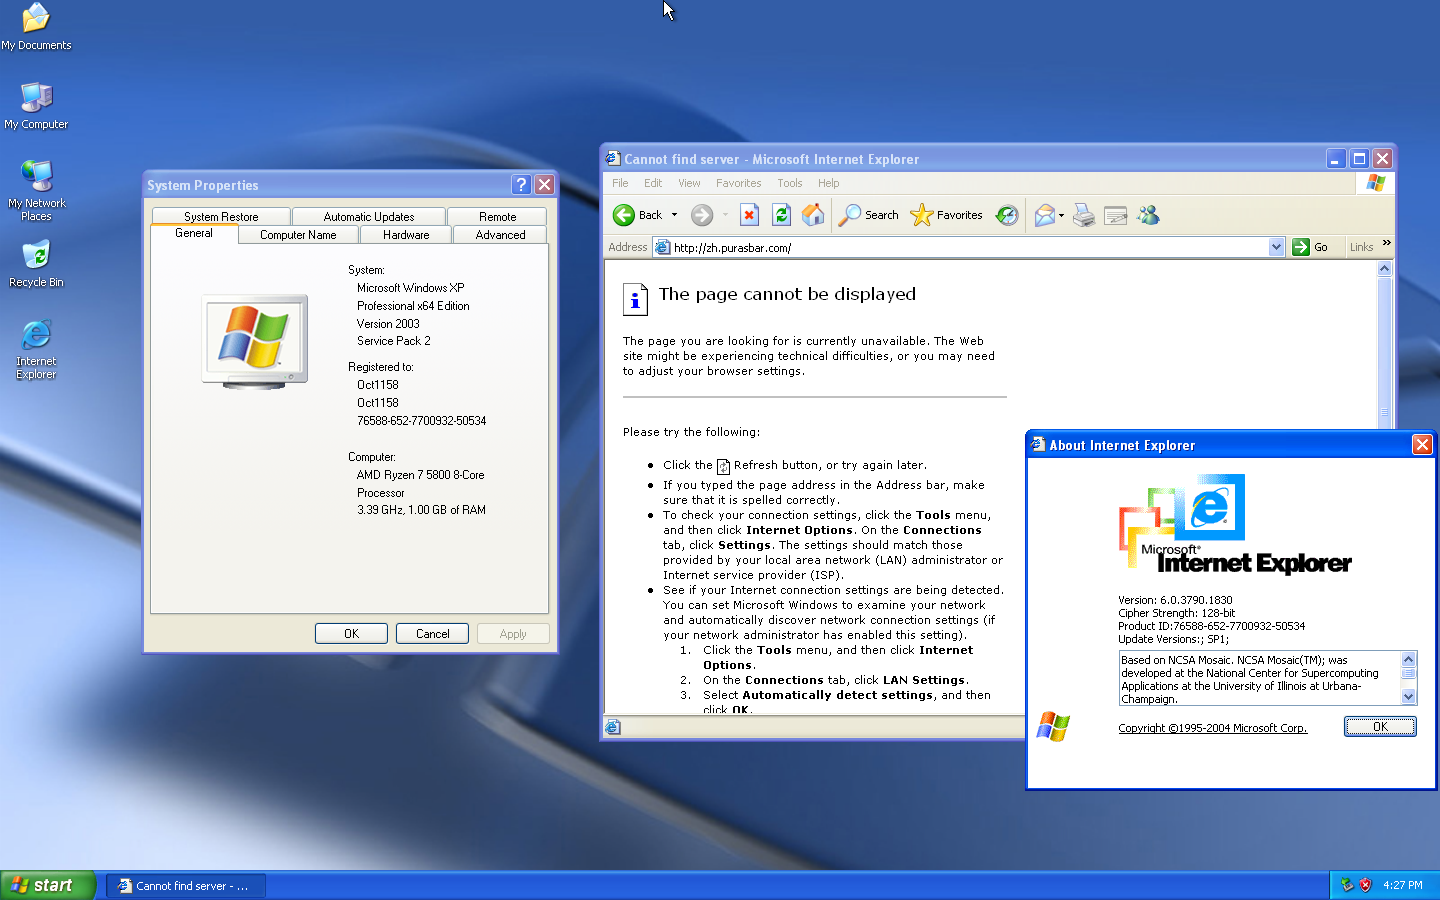The width and height of the screenshot is (1440, 900).
Task: Click into the IE address field
Action: [967, 247]
